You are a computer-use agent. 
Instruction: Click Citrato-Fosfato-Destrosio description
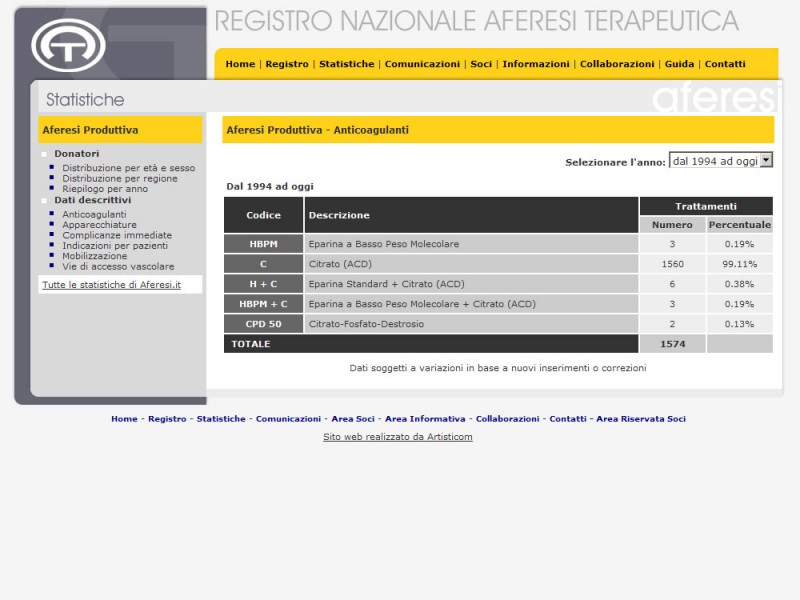click(x=471, y=324)
